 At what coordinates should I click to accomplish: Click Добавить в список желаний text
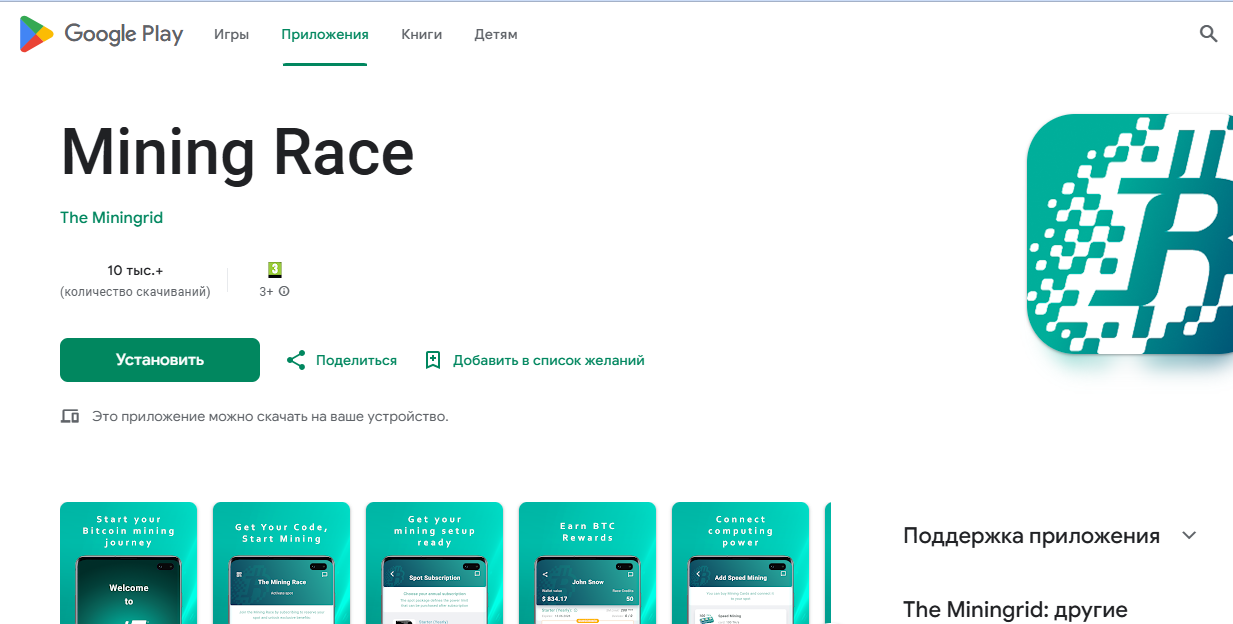point(549,360)
